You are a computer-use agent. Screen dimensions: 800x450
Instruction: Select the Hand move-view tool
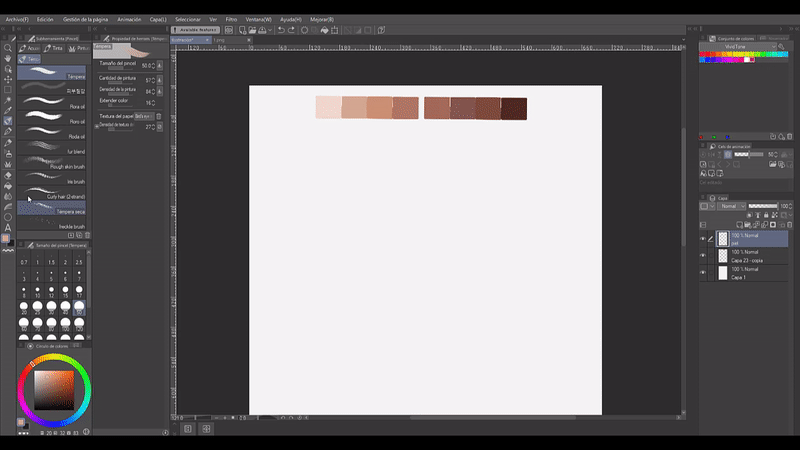point(8,58)
